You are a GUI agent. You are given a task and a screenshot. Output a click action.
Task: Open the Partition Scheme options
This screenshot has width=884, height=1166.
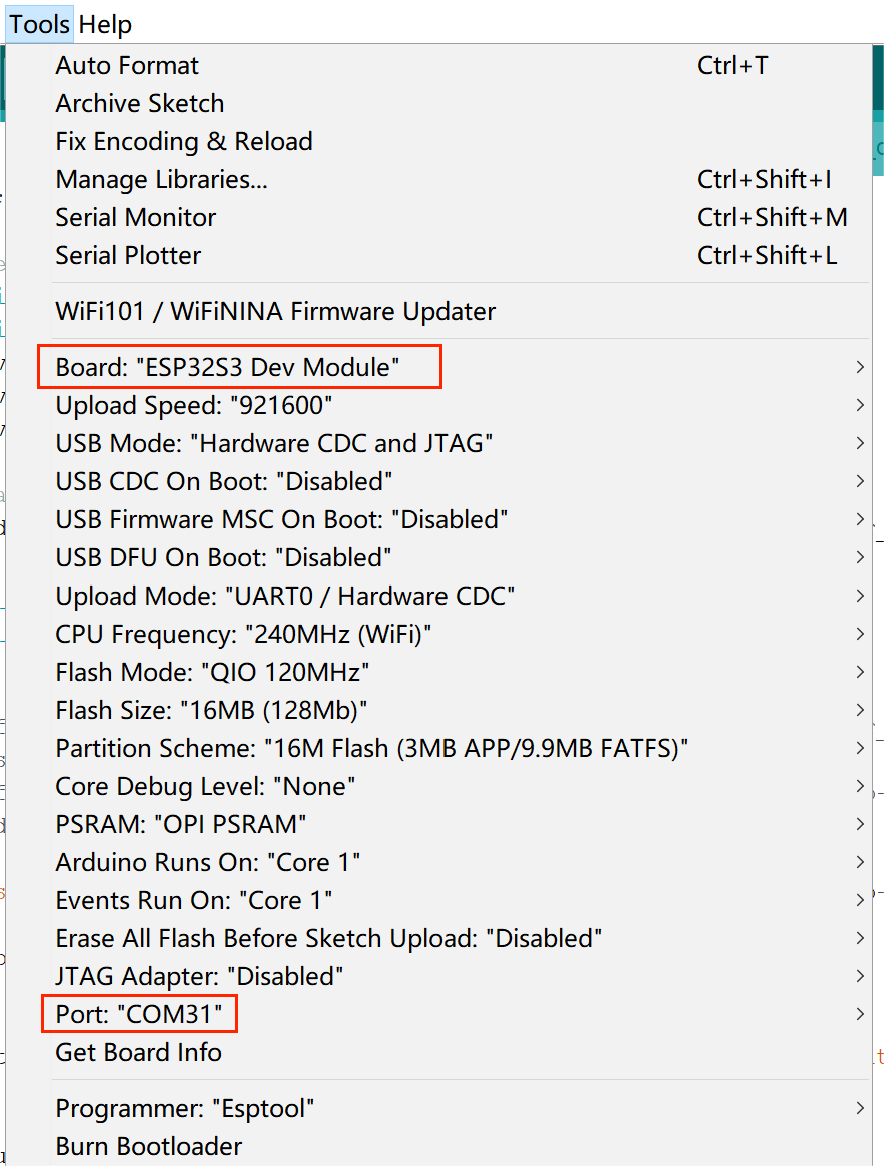click(461, 748)
